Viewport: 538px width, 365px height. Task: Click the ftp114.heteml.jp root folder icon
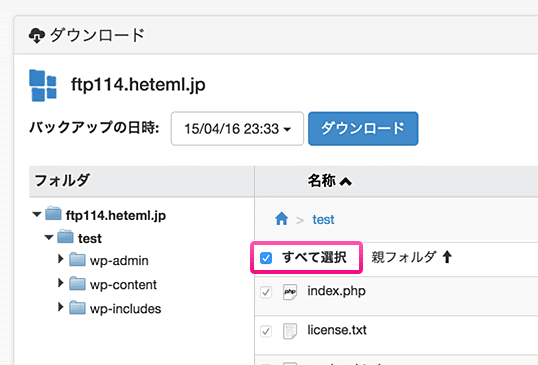coord(53,214)
